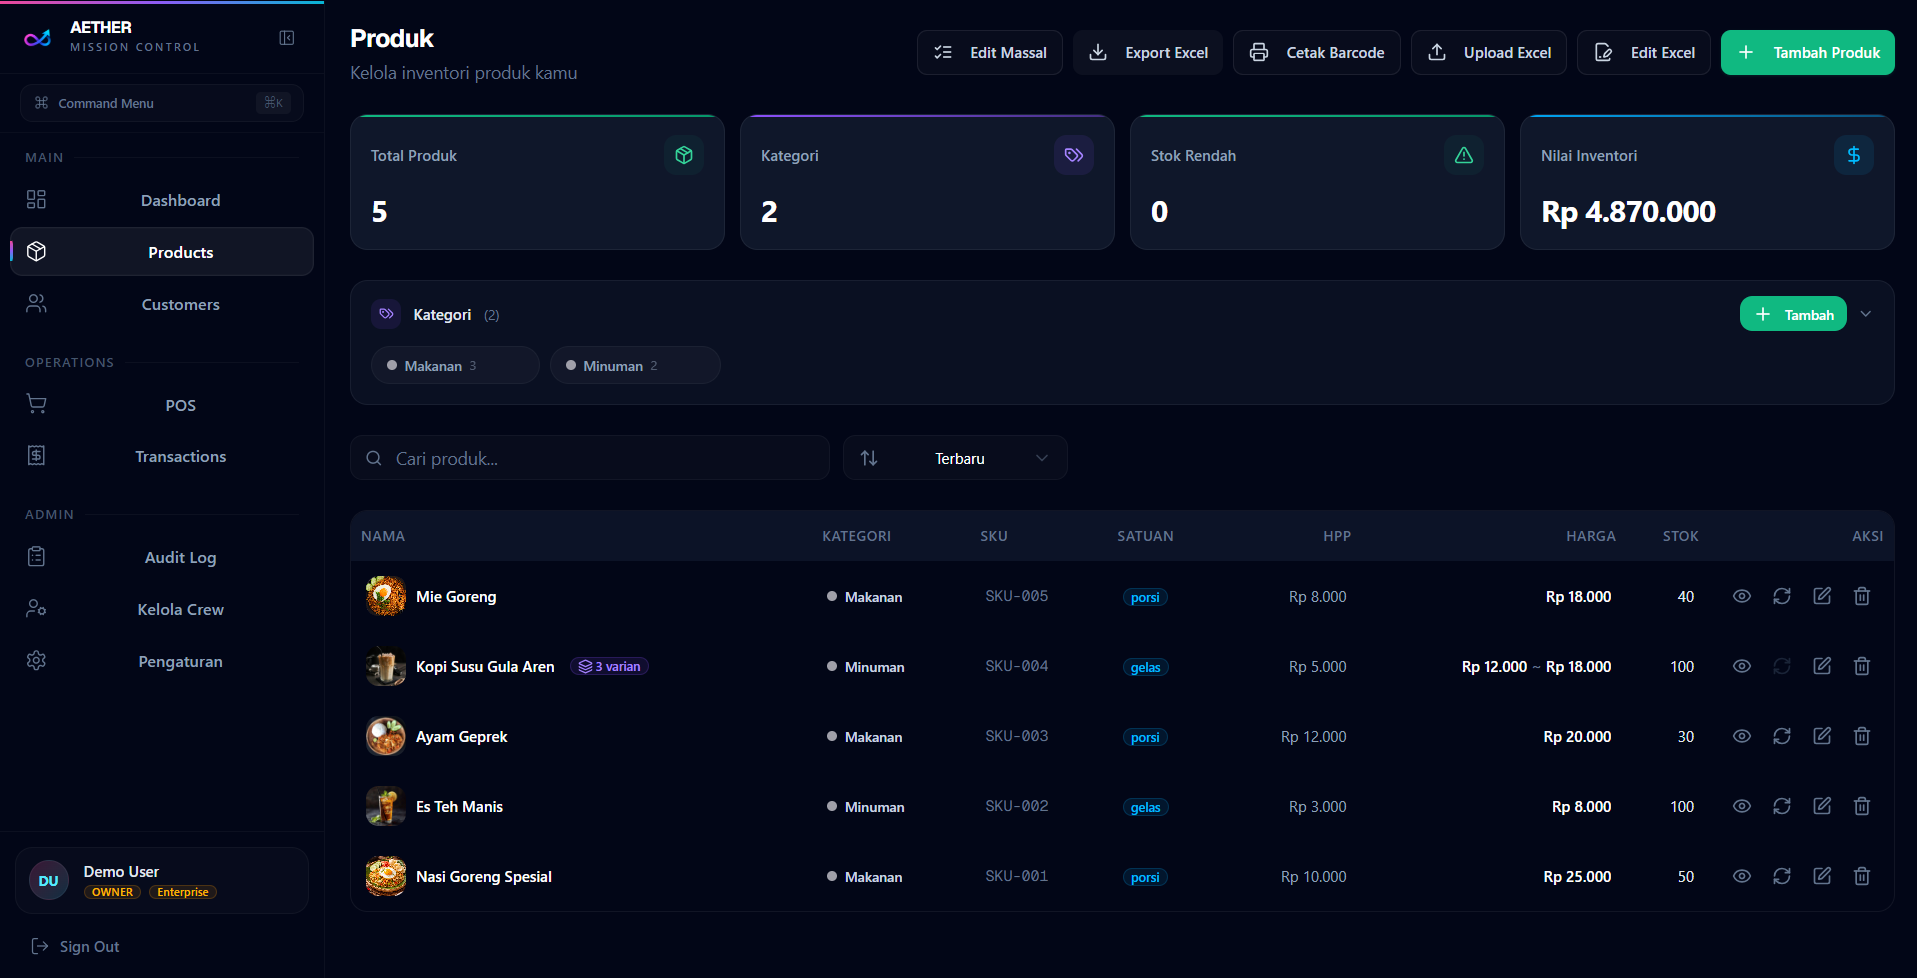The height and width of the screenshot is (978, 1917).
Task: Click the Stok Rendah warning icon
Action: point(1464,155)
